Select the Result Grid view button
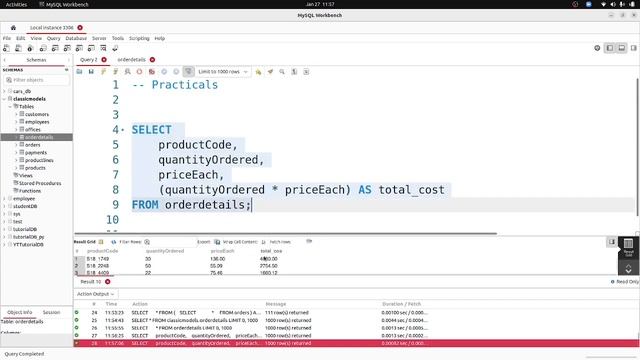Screen dimensions: 640x360 (x=628, y=247)
